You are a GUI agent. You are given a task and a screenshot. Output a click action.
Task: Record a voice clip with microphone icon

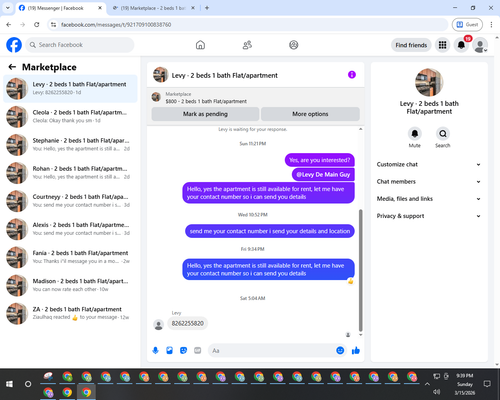coord(155,350)
